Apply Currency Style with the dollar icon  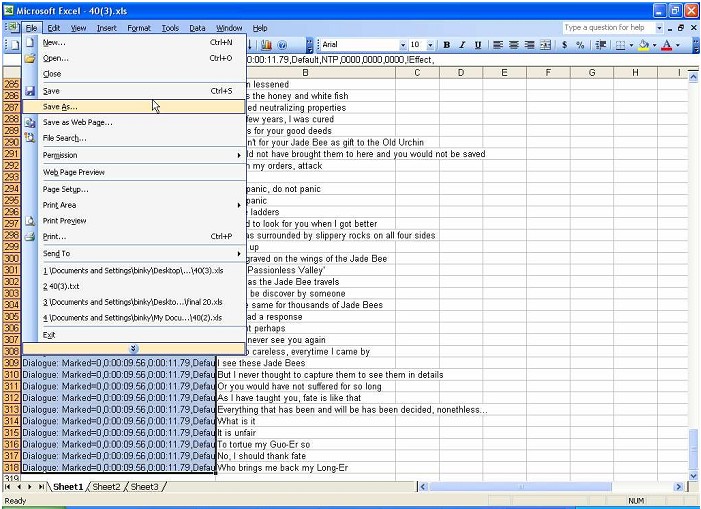(565, 45)
